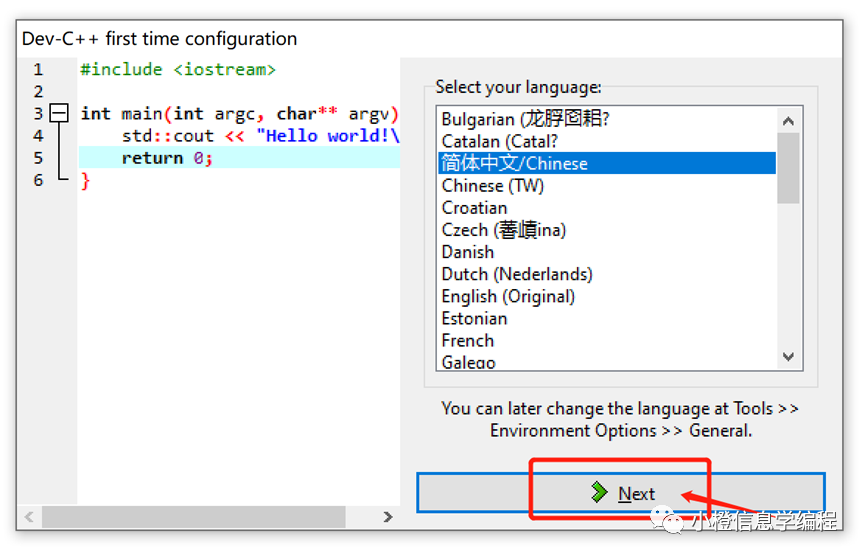Select Dutch (Nederlands) language entry
The height and width of the screenshot is (559, 865).
[607, 274]
